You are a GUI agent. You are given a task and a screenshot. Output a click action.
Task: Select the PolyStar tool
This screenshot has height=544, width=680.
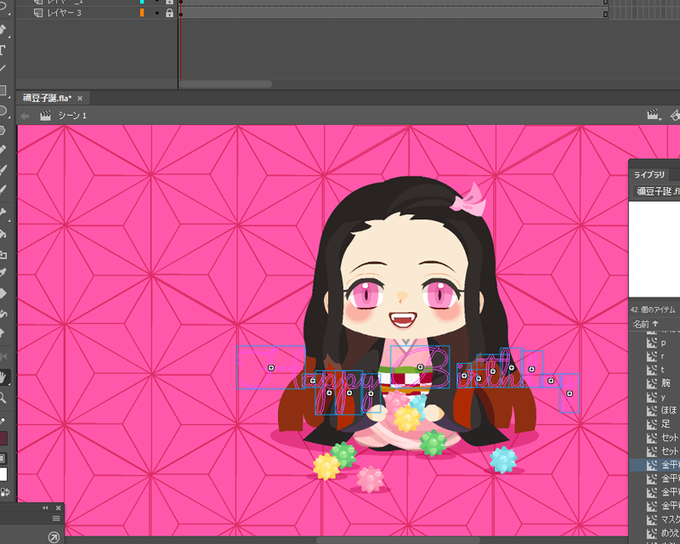[2, 130]
